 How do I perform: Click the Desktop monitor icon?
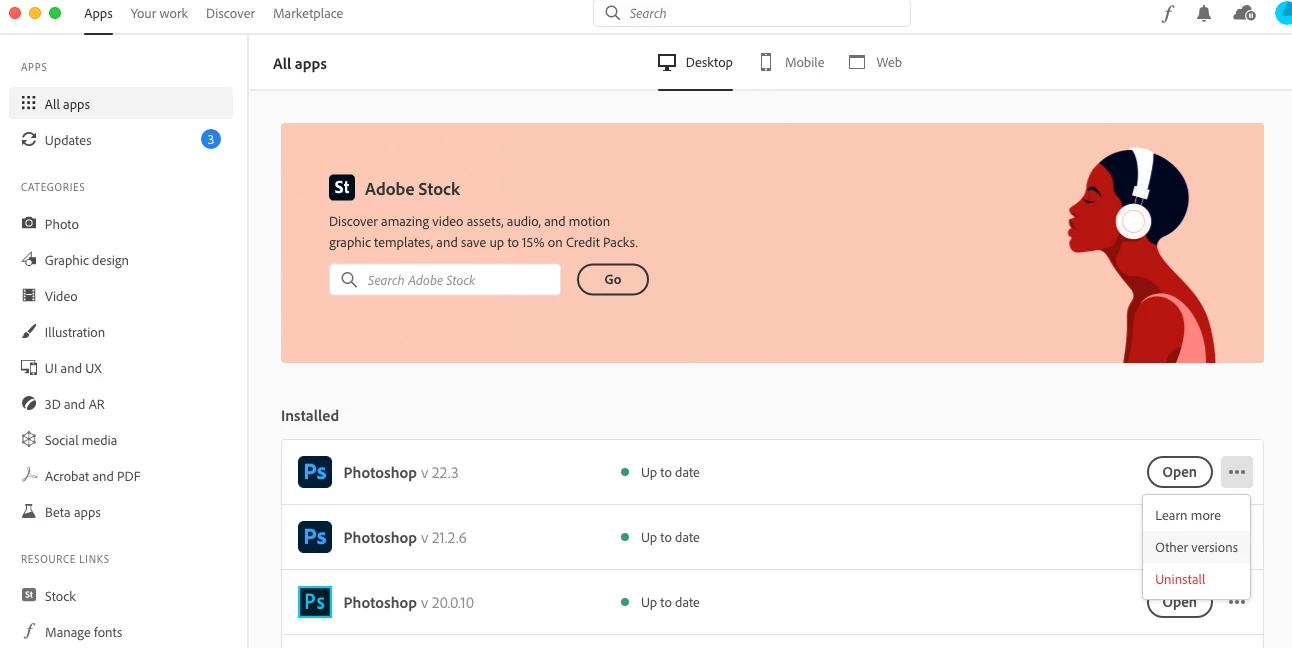pos(667,62)
